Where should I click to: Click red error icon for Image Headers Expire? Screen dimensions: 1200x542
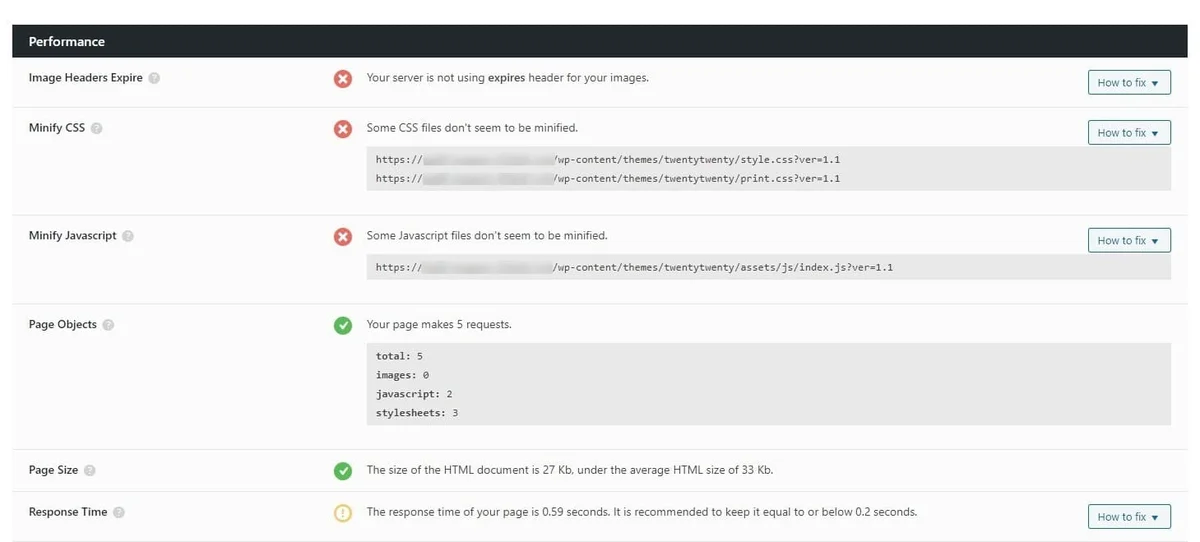click(343, 78)
